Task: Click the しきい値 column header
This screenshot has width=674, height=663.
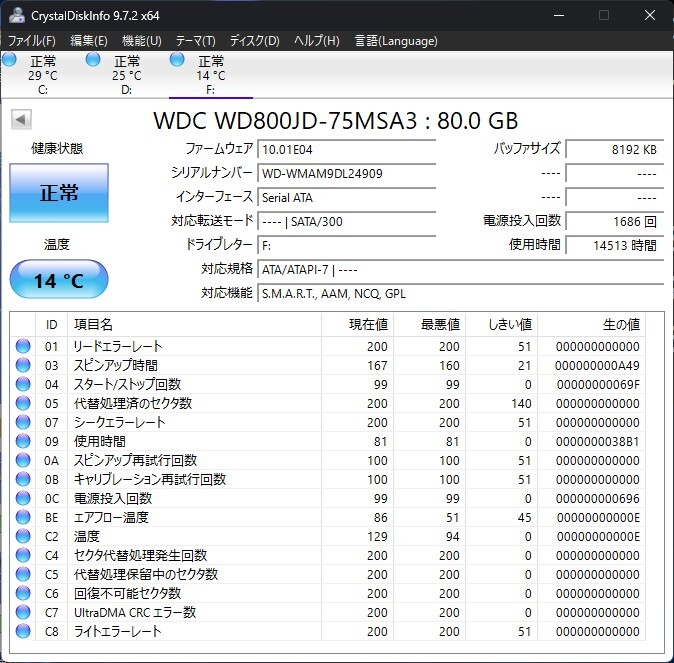Action: [501, 325]
